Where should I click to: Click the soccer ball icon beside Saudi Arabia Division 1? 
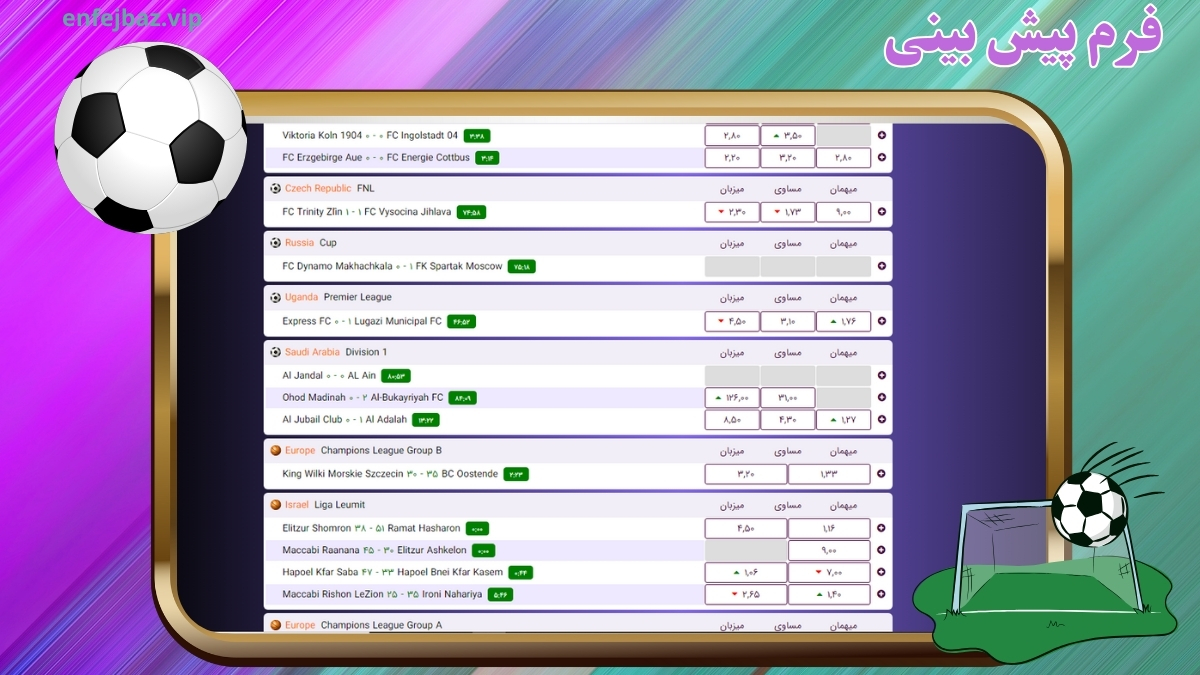pos(274,351)
